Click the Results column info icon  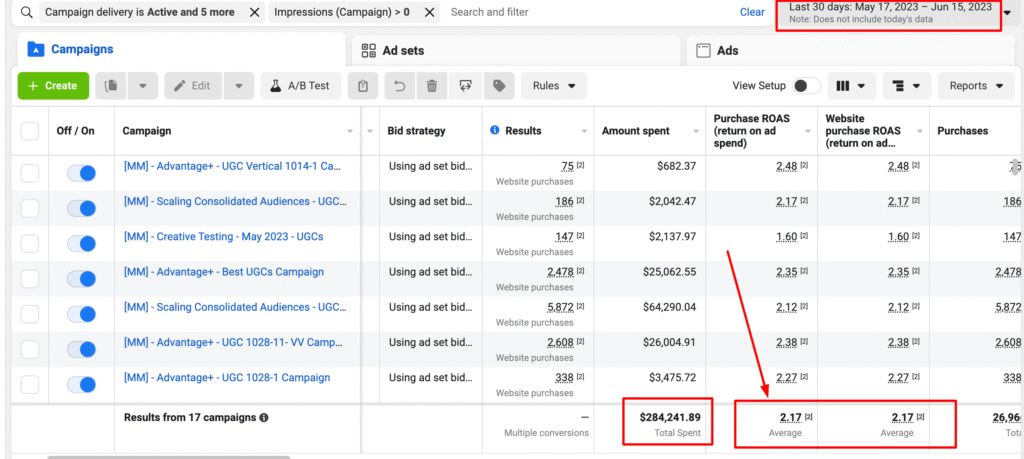pyautogui.click(x=494, y=131)
